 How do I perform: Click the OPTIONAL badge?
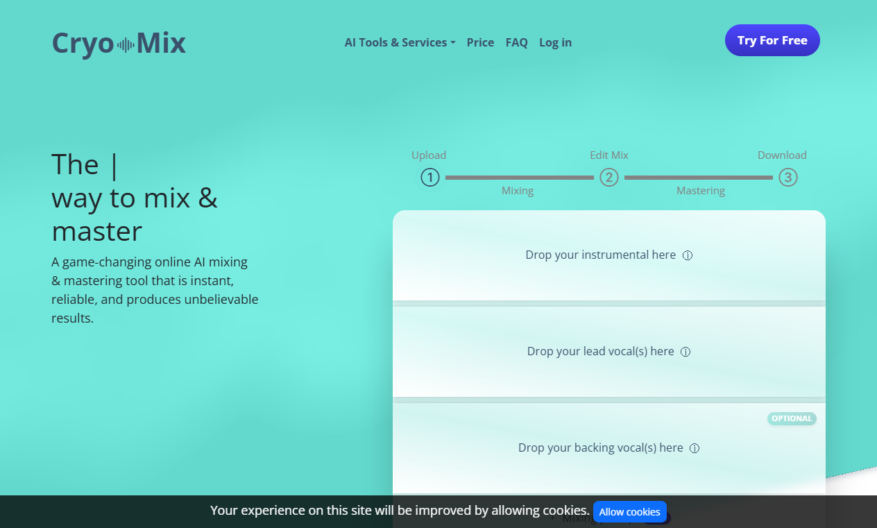[791, 418]
